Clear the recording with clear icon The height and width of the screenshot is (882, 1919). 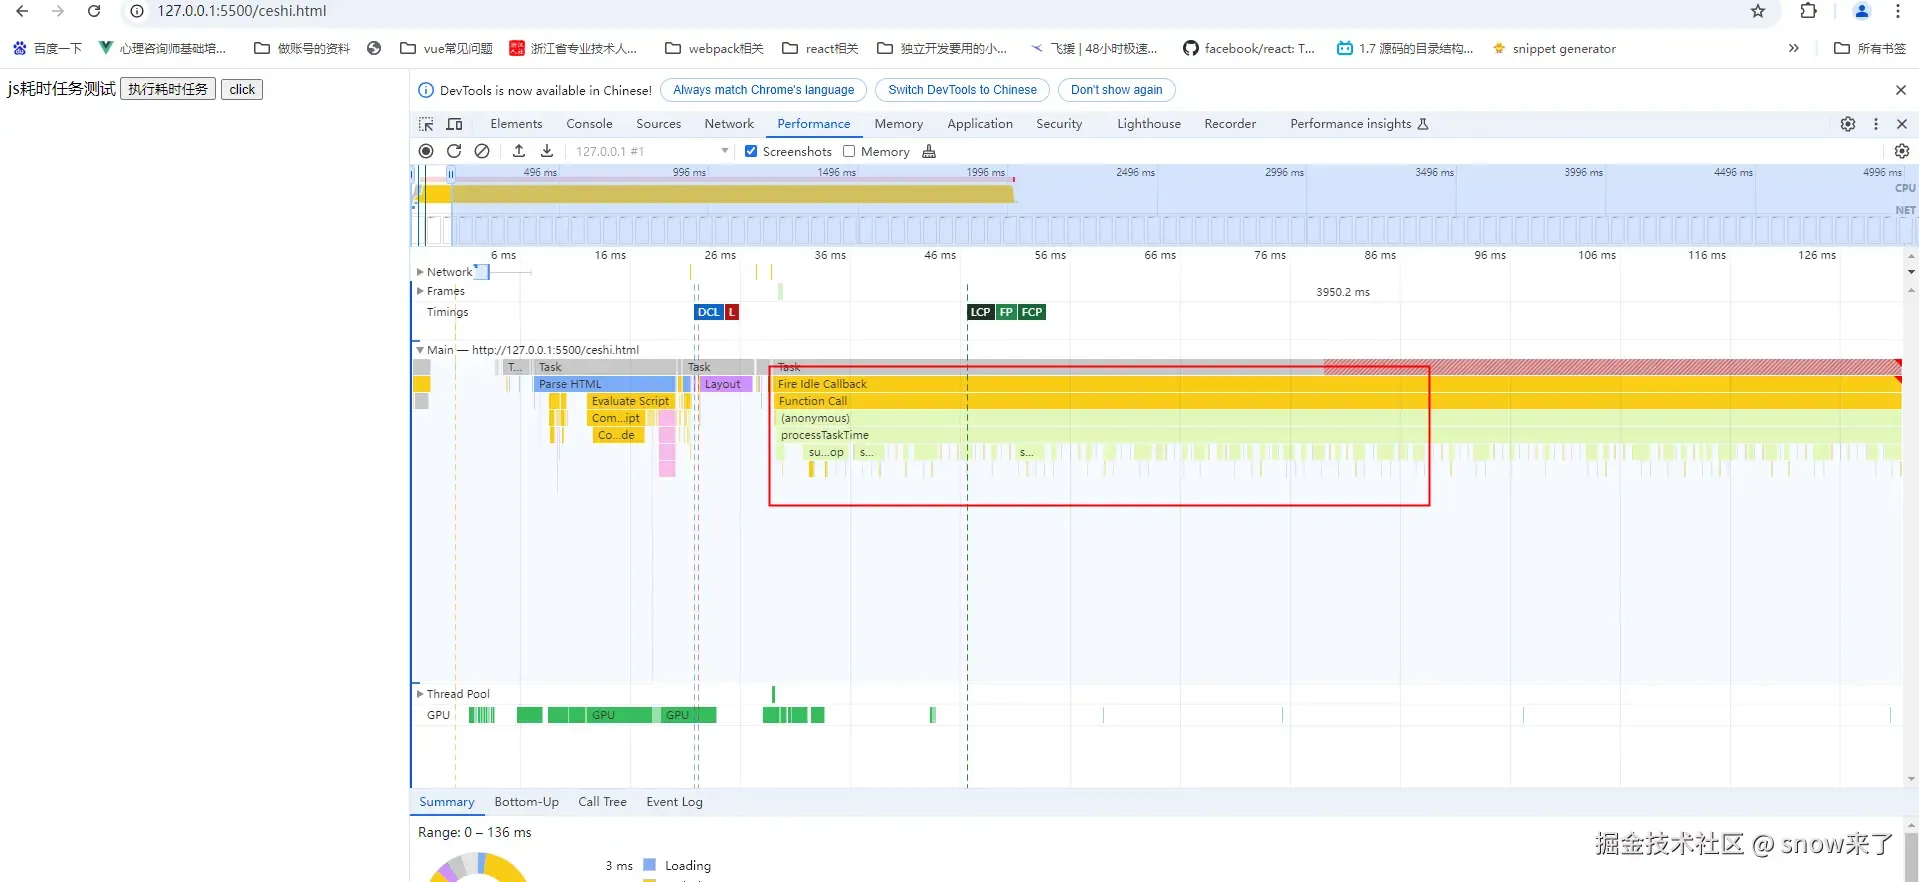(482, 151)
